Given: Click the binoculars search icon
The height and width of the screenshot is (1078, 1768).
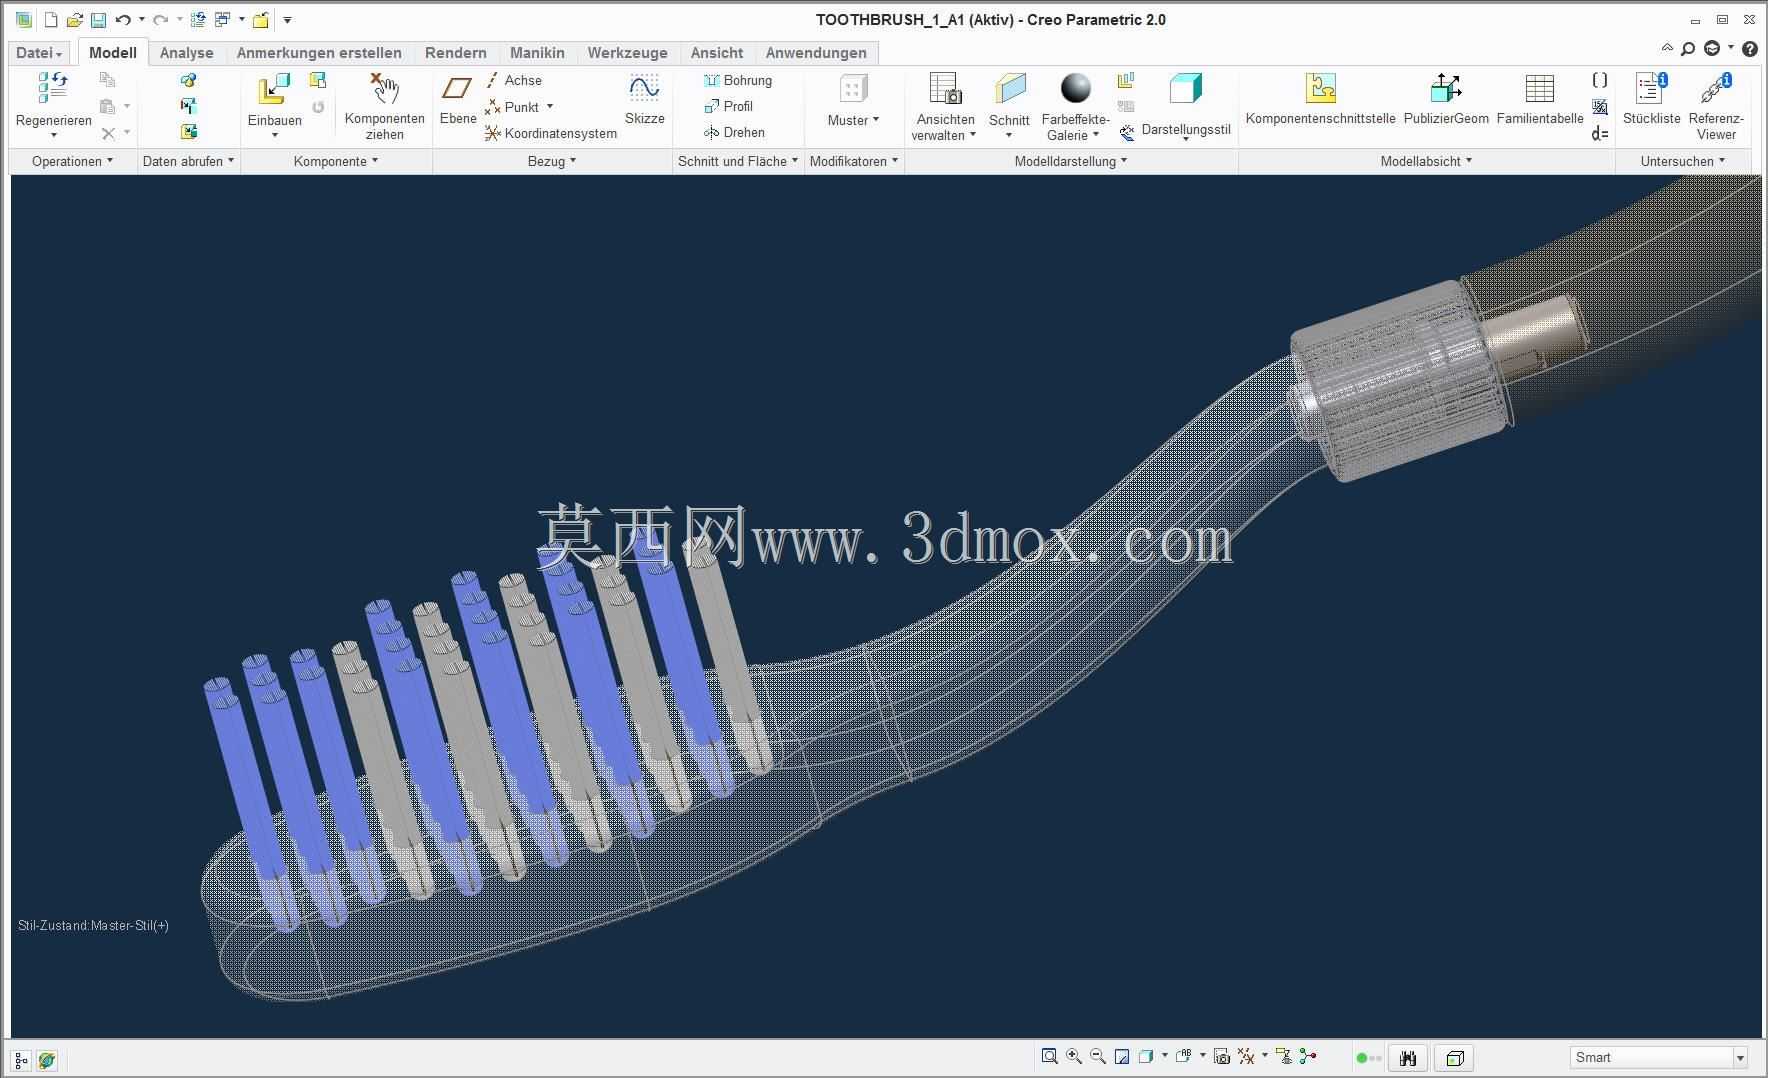Looking at the screenshot, I should pyautogui.click(x=1408, y=1058).
